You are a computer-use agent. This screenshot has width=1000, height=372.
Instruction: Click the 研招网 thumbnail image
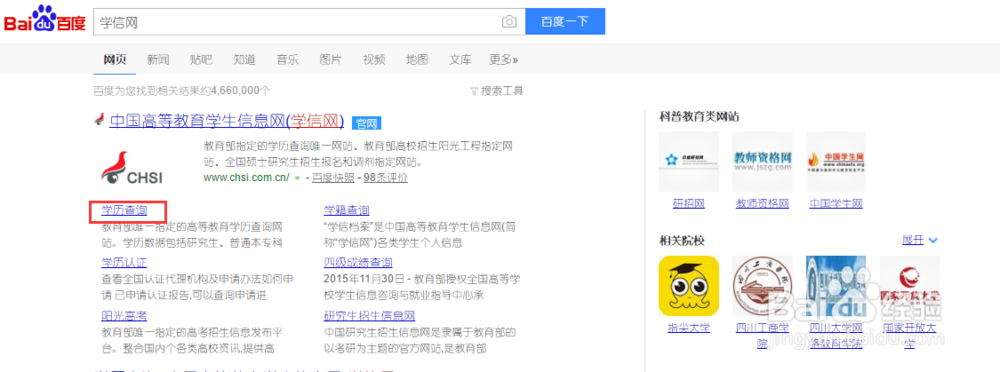coord(689,161)
